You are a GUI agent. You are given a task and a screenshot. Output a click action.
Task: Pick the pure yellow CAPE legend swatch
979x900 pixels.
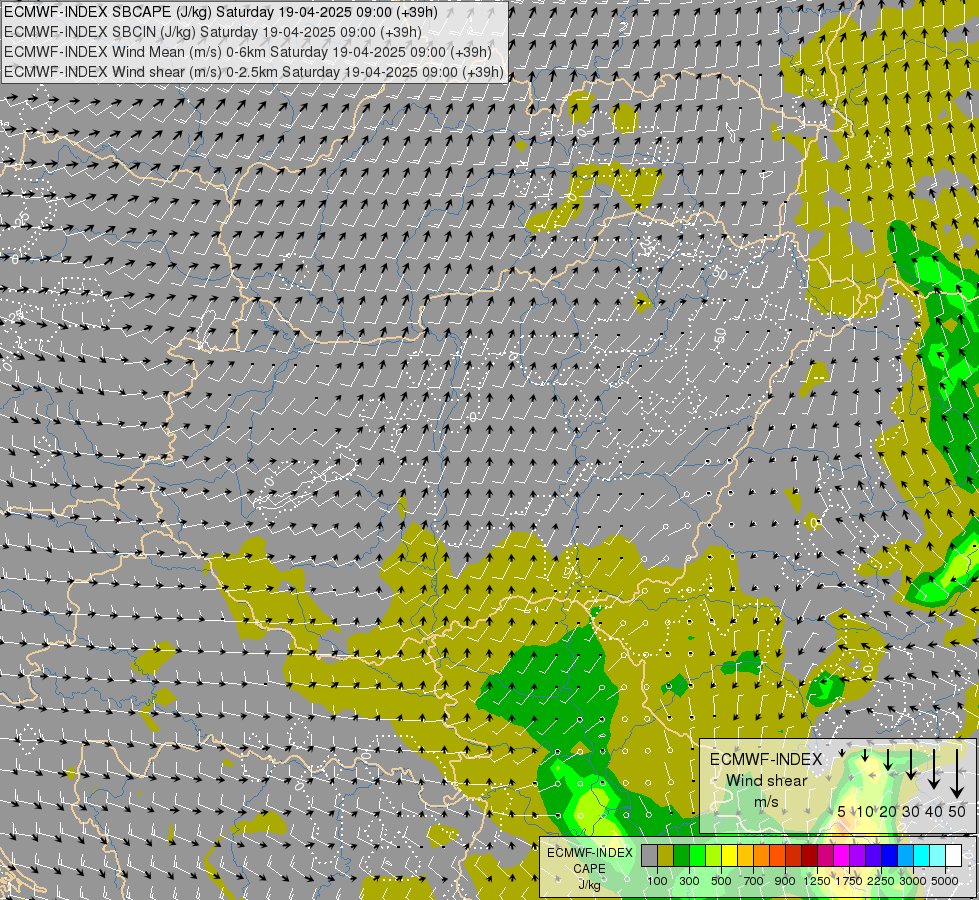[x=730, y=856]
